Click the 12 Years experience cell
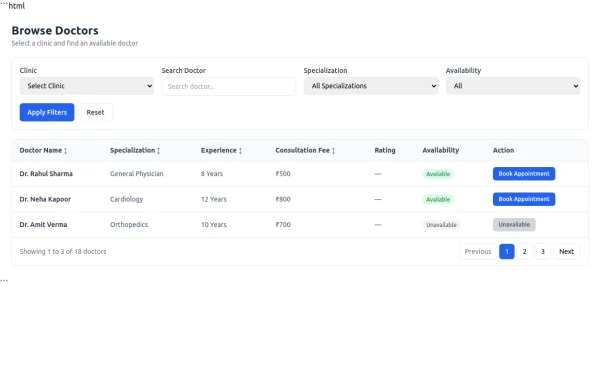Viewport: 600px width, 384px height. tap(214, 199)
